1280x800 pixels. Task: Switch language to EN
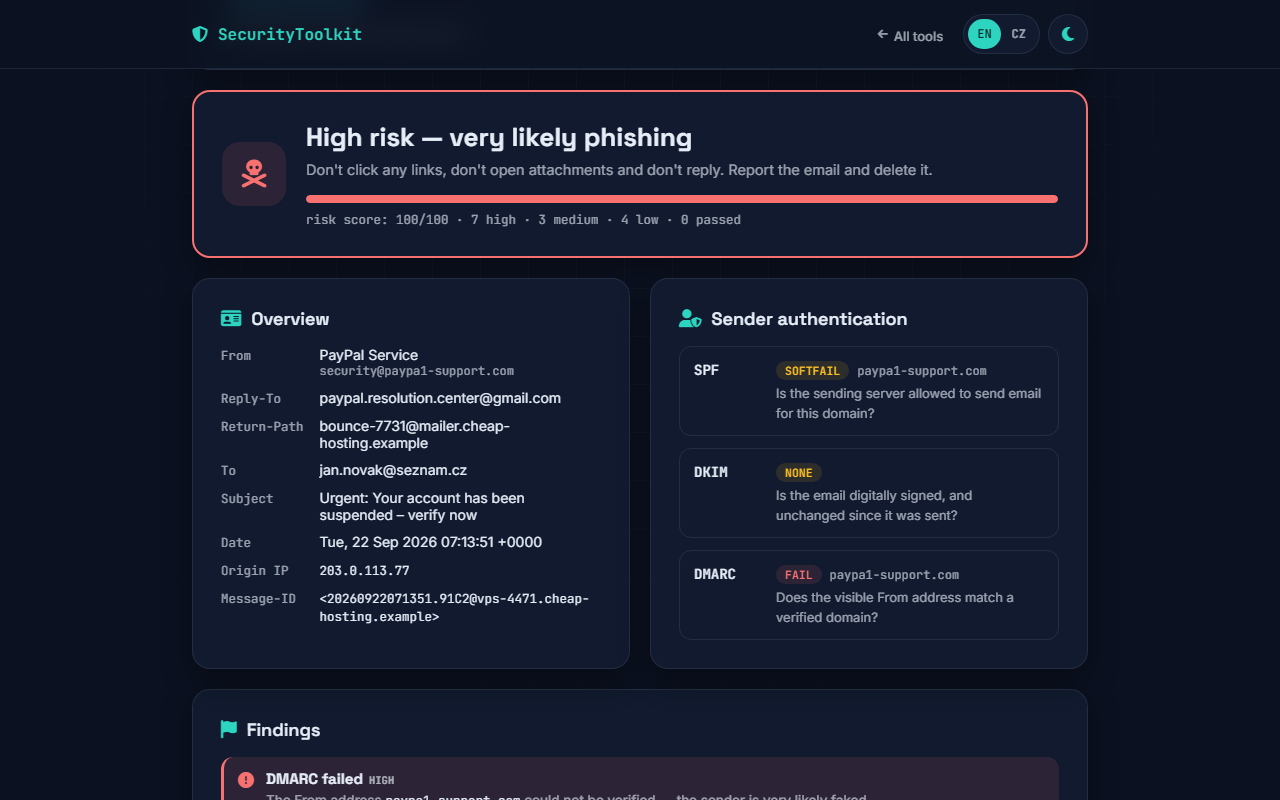tap(985, 34)
